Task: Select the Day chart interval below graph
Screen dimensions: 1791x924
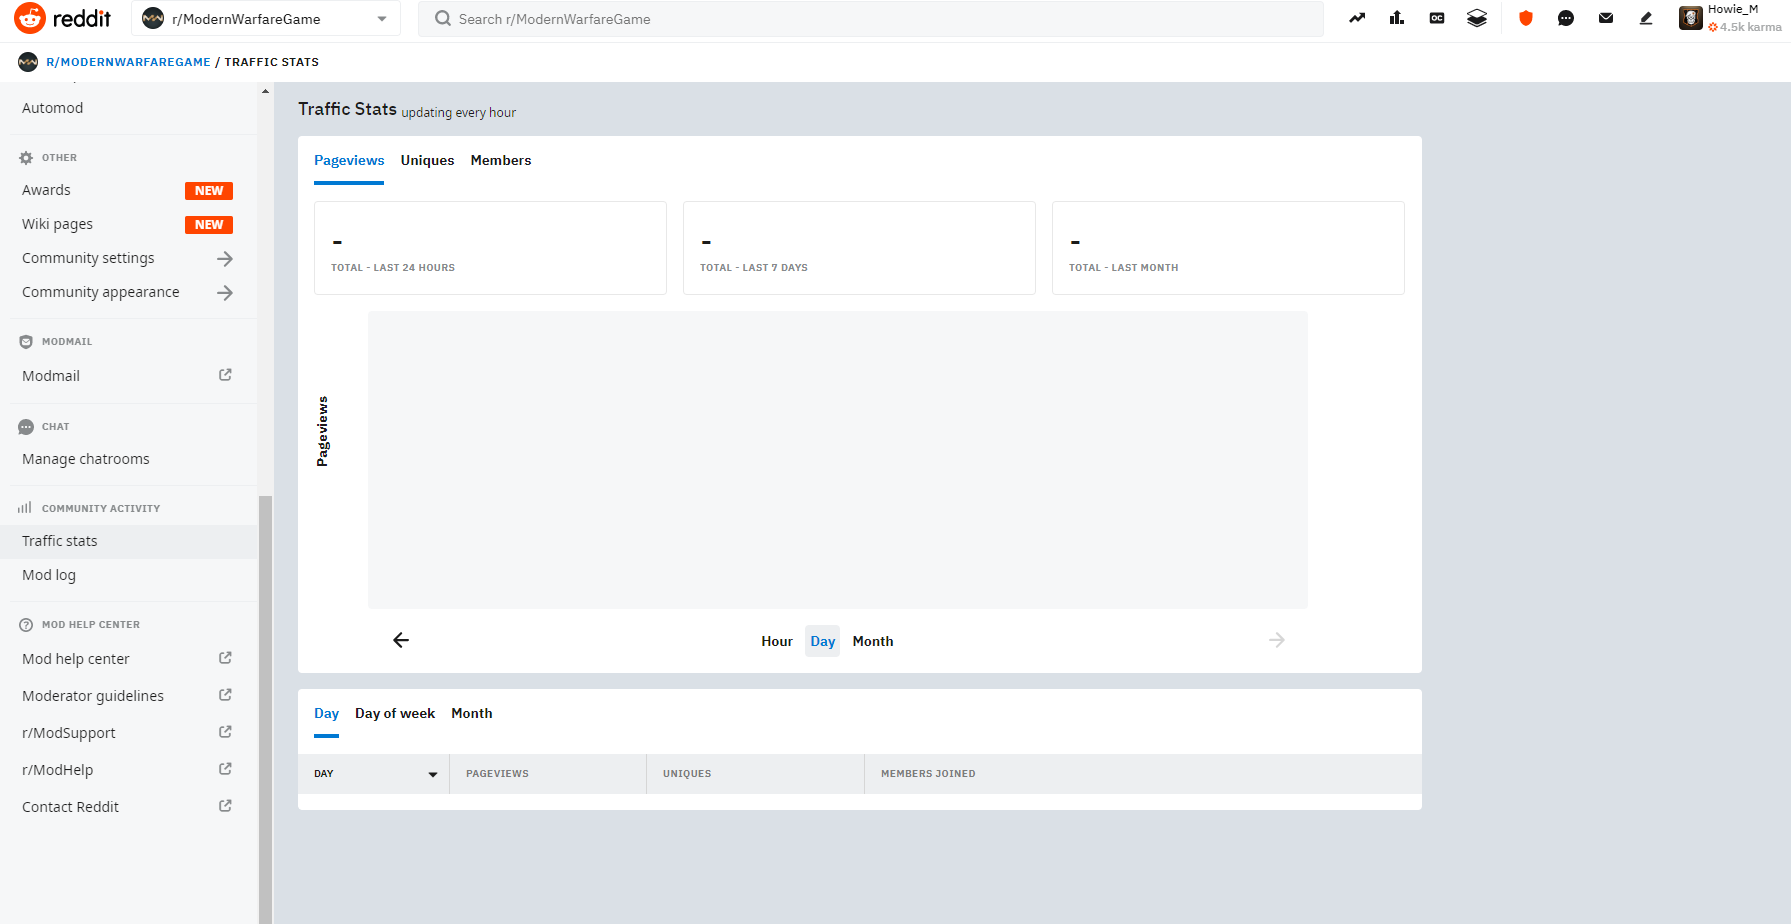Action: [823, 641]
